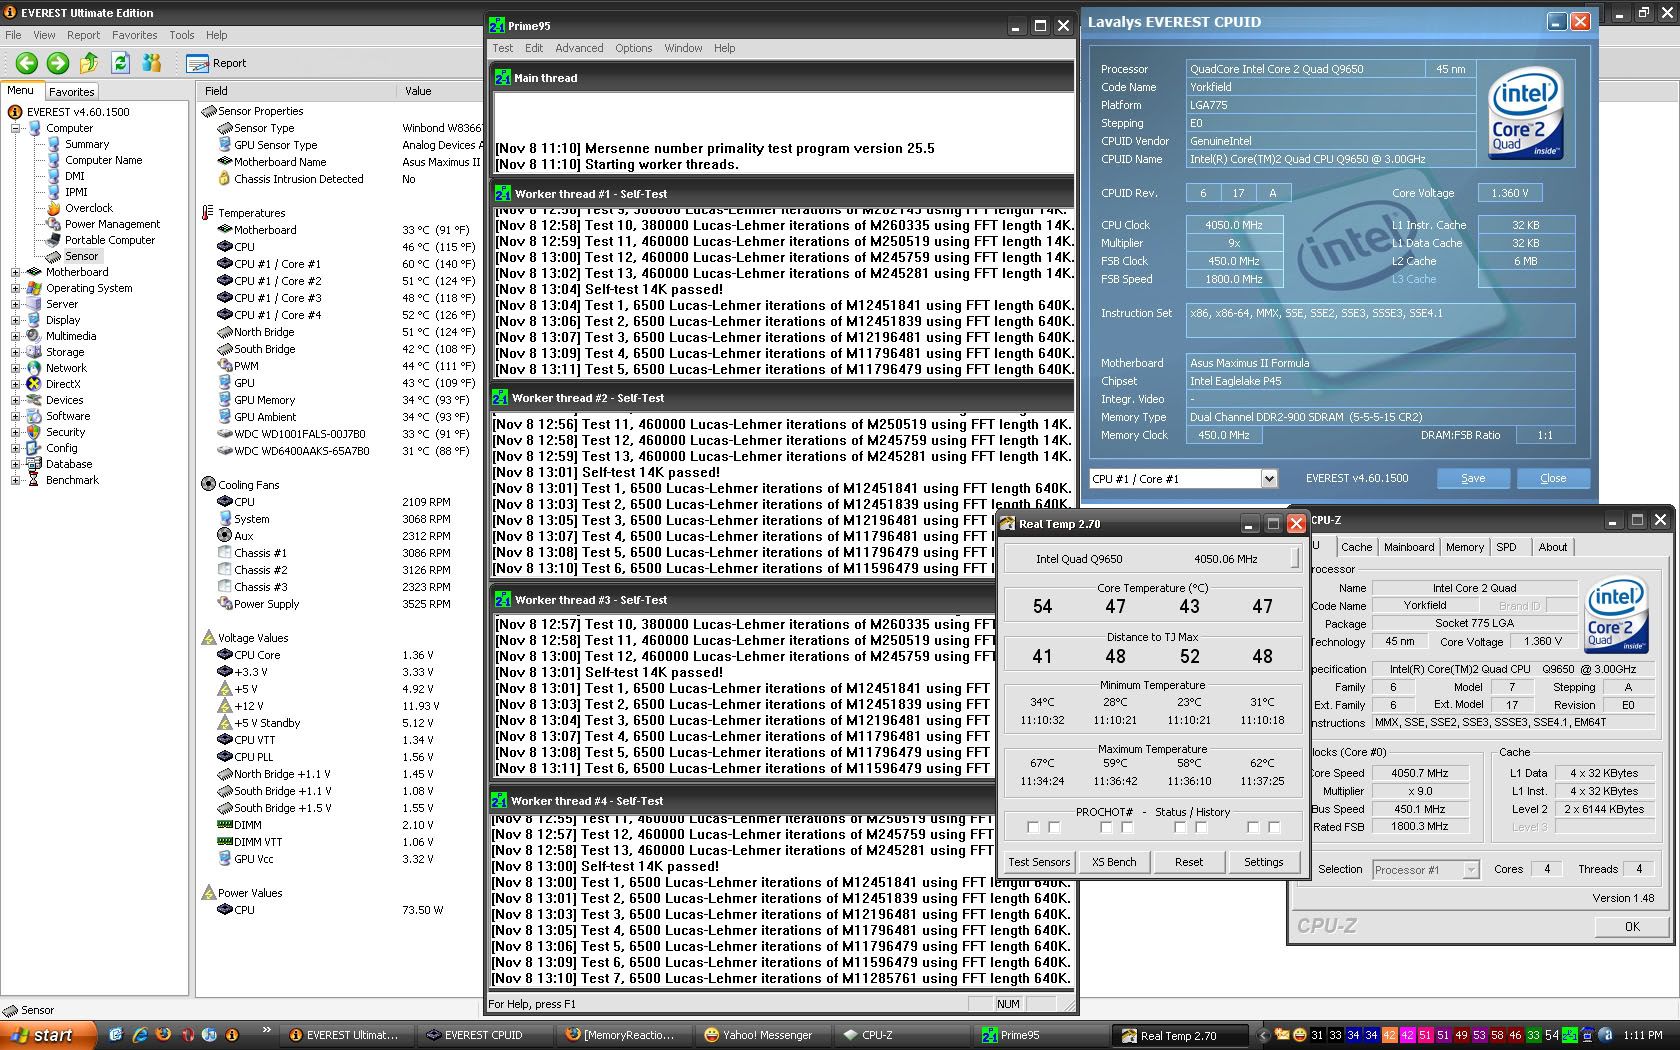Open the Options menu in Prime95
The width and height of the screenshot is (1680, 1050).
coord(633,48)
